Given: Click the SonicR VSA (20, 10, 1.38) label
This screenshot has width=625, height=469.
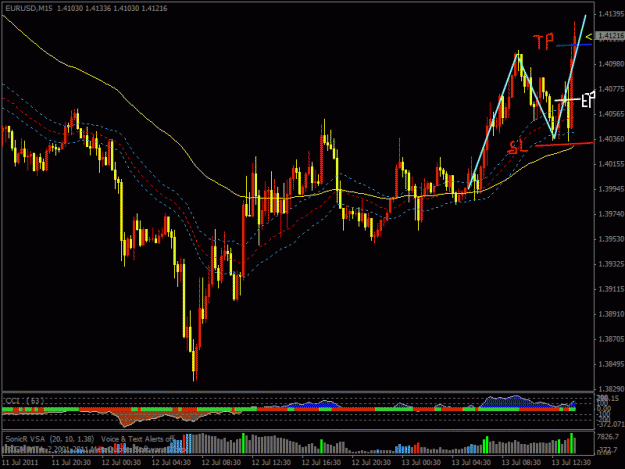Looking at the screenshot, I should 50,439.
